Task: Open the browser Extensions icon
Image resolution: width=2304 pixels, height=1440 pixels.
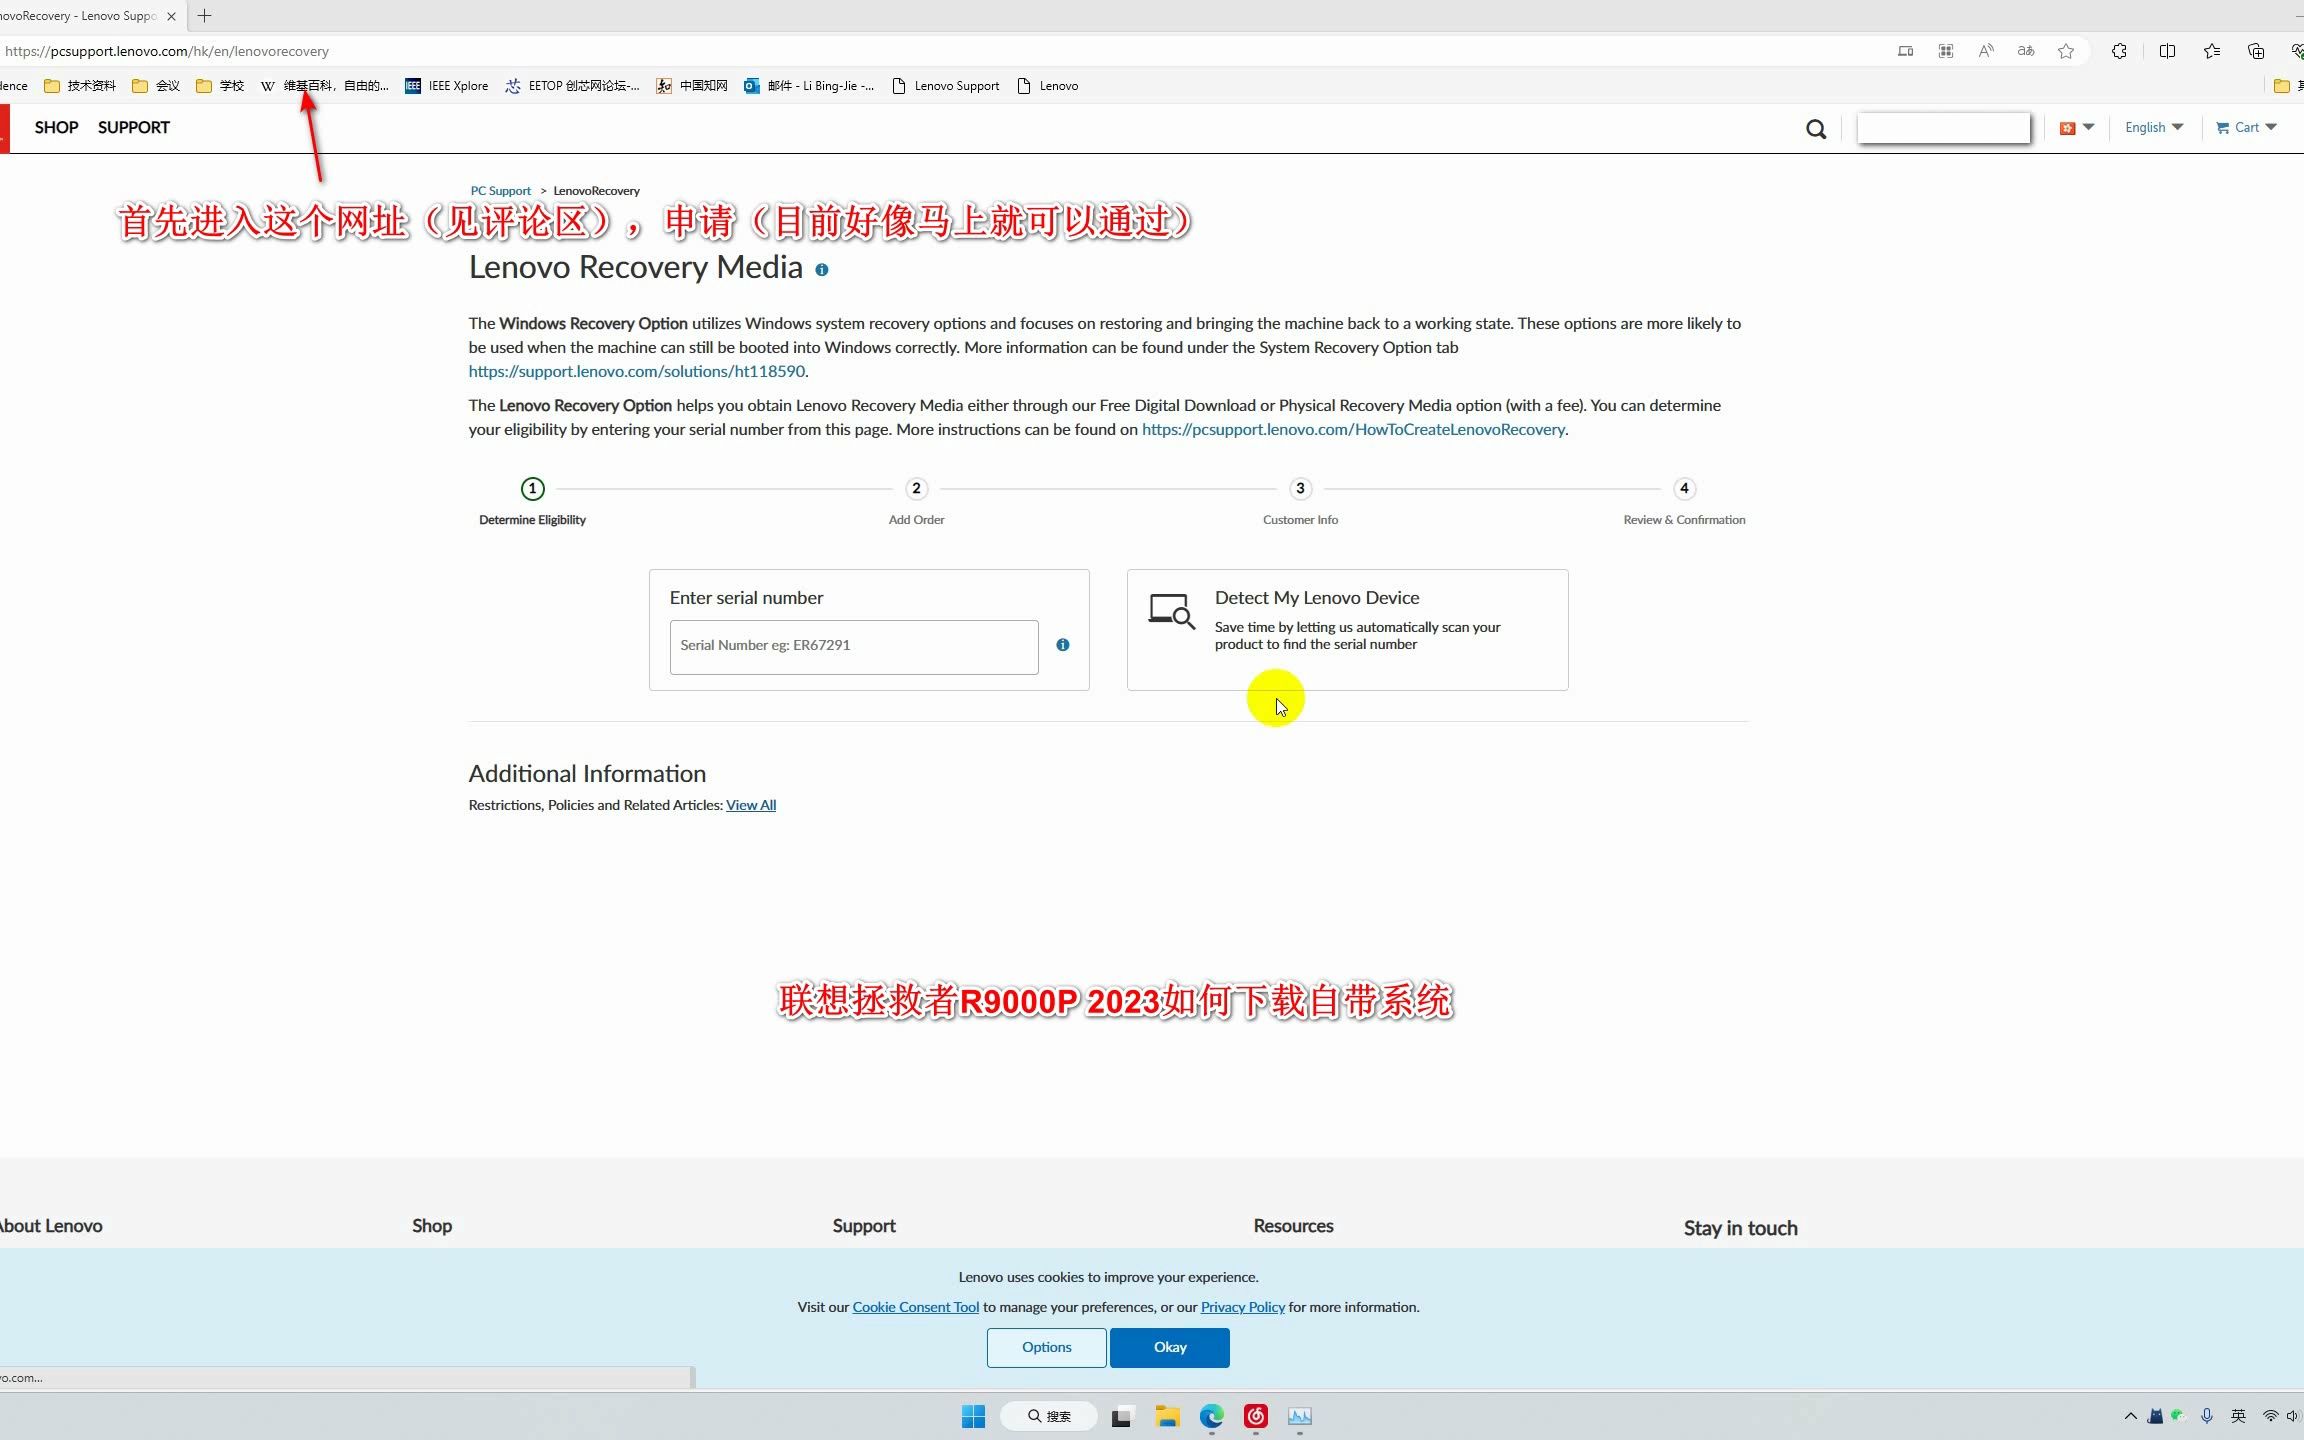Action: tap(2119, 51)
